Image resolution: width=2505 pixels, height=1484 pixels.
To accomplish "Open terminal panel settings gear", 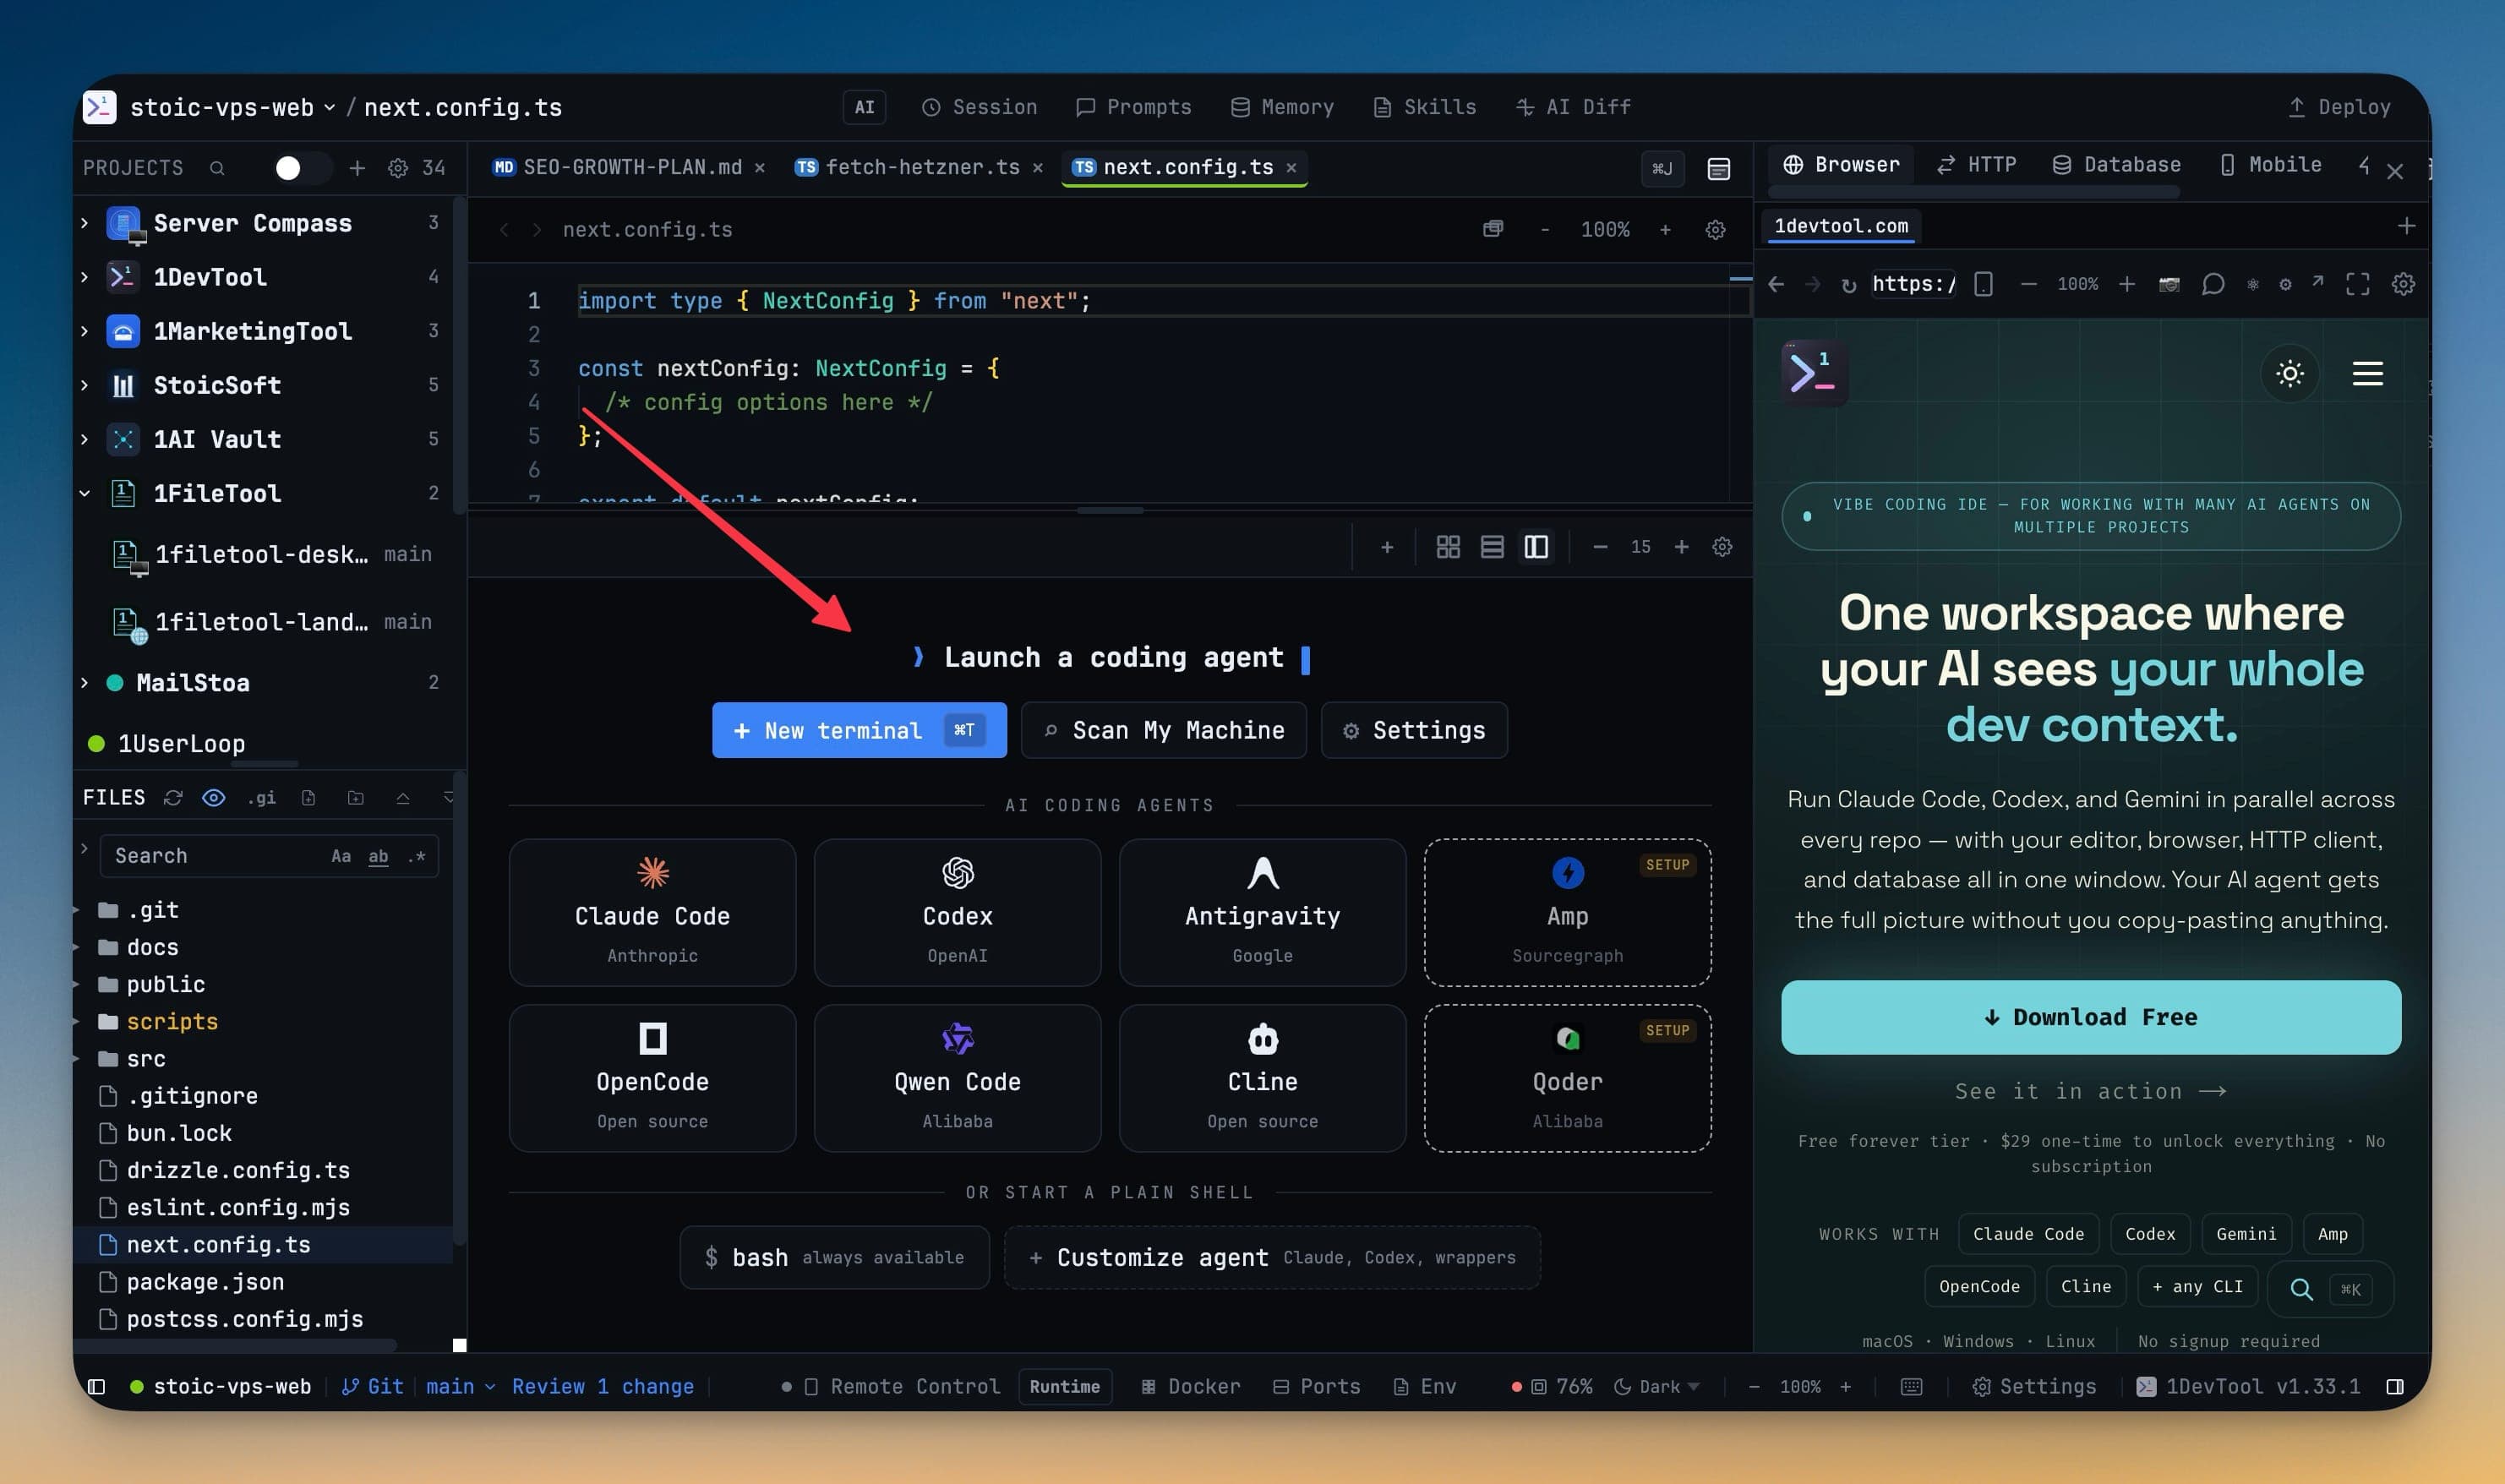I will (x=1722, y=547).
